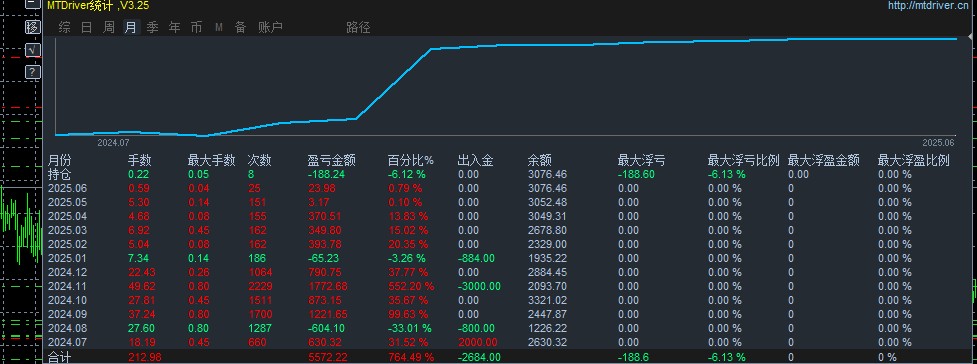Click the 552.20 % percentage cell
Viewport: 977px width, 364px height.
coord(411,286)
